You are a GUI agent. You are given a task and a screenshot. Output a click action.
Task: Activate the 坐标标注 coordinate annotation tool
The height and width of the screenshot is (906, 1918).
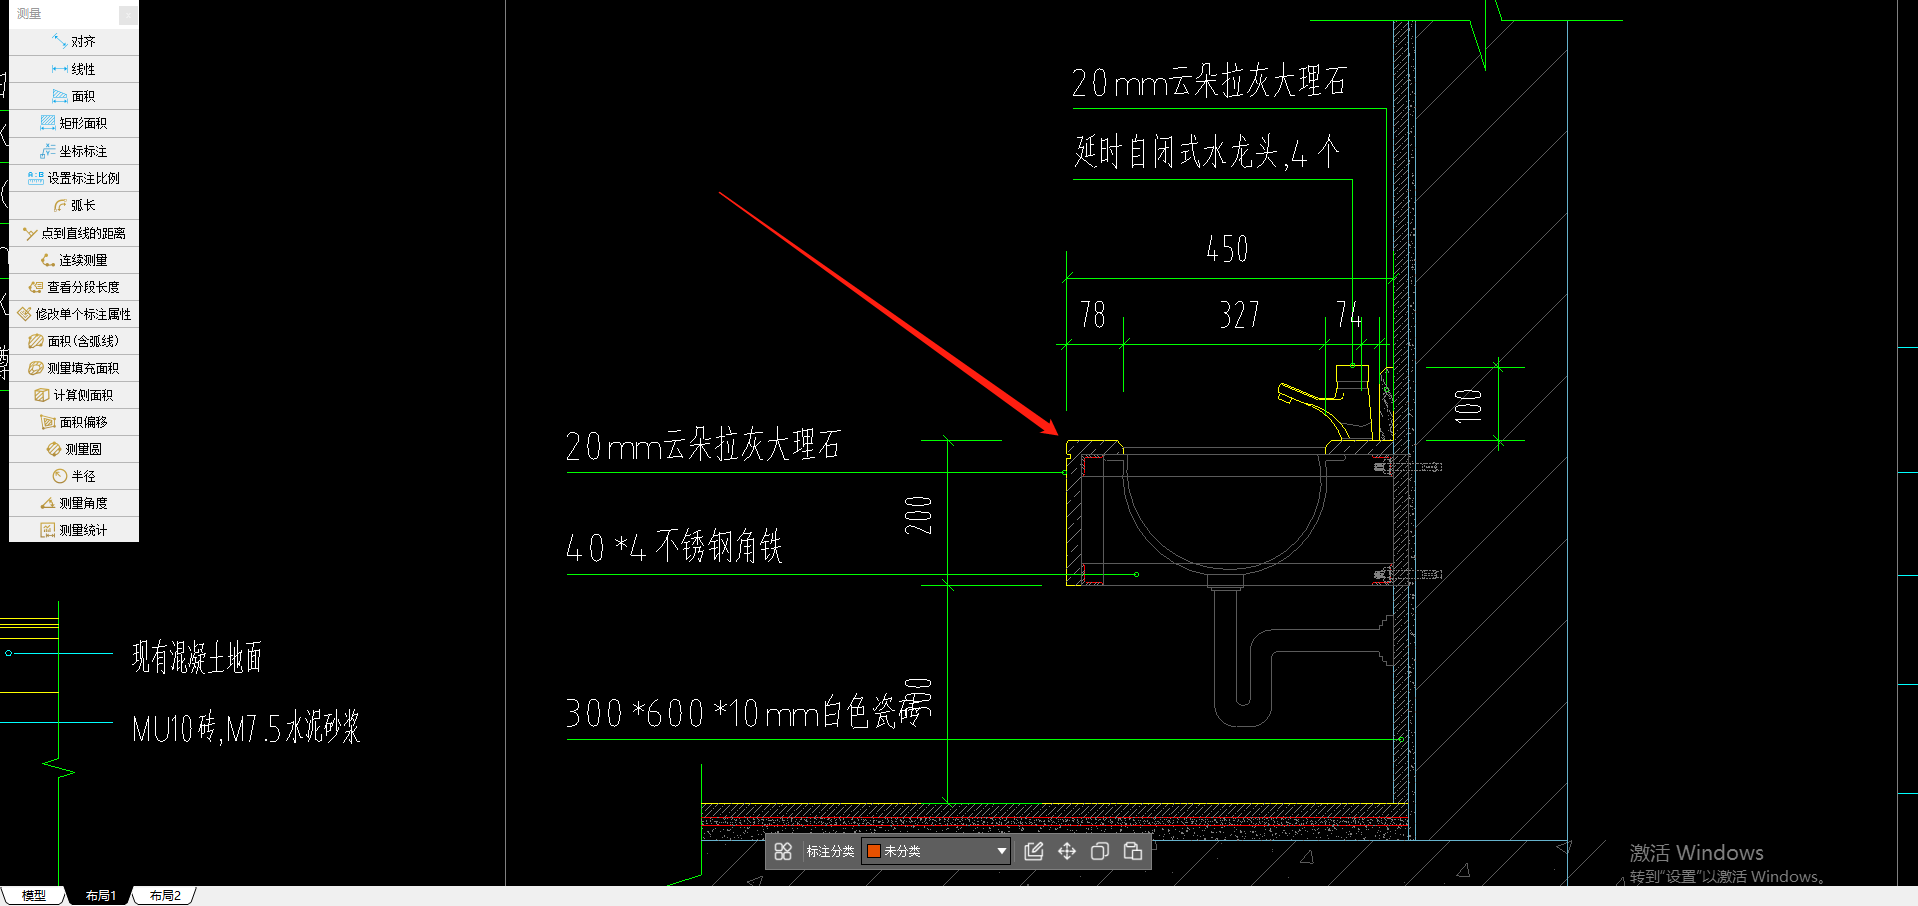[x=74, y=151]
